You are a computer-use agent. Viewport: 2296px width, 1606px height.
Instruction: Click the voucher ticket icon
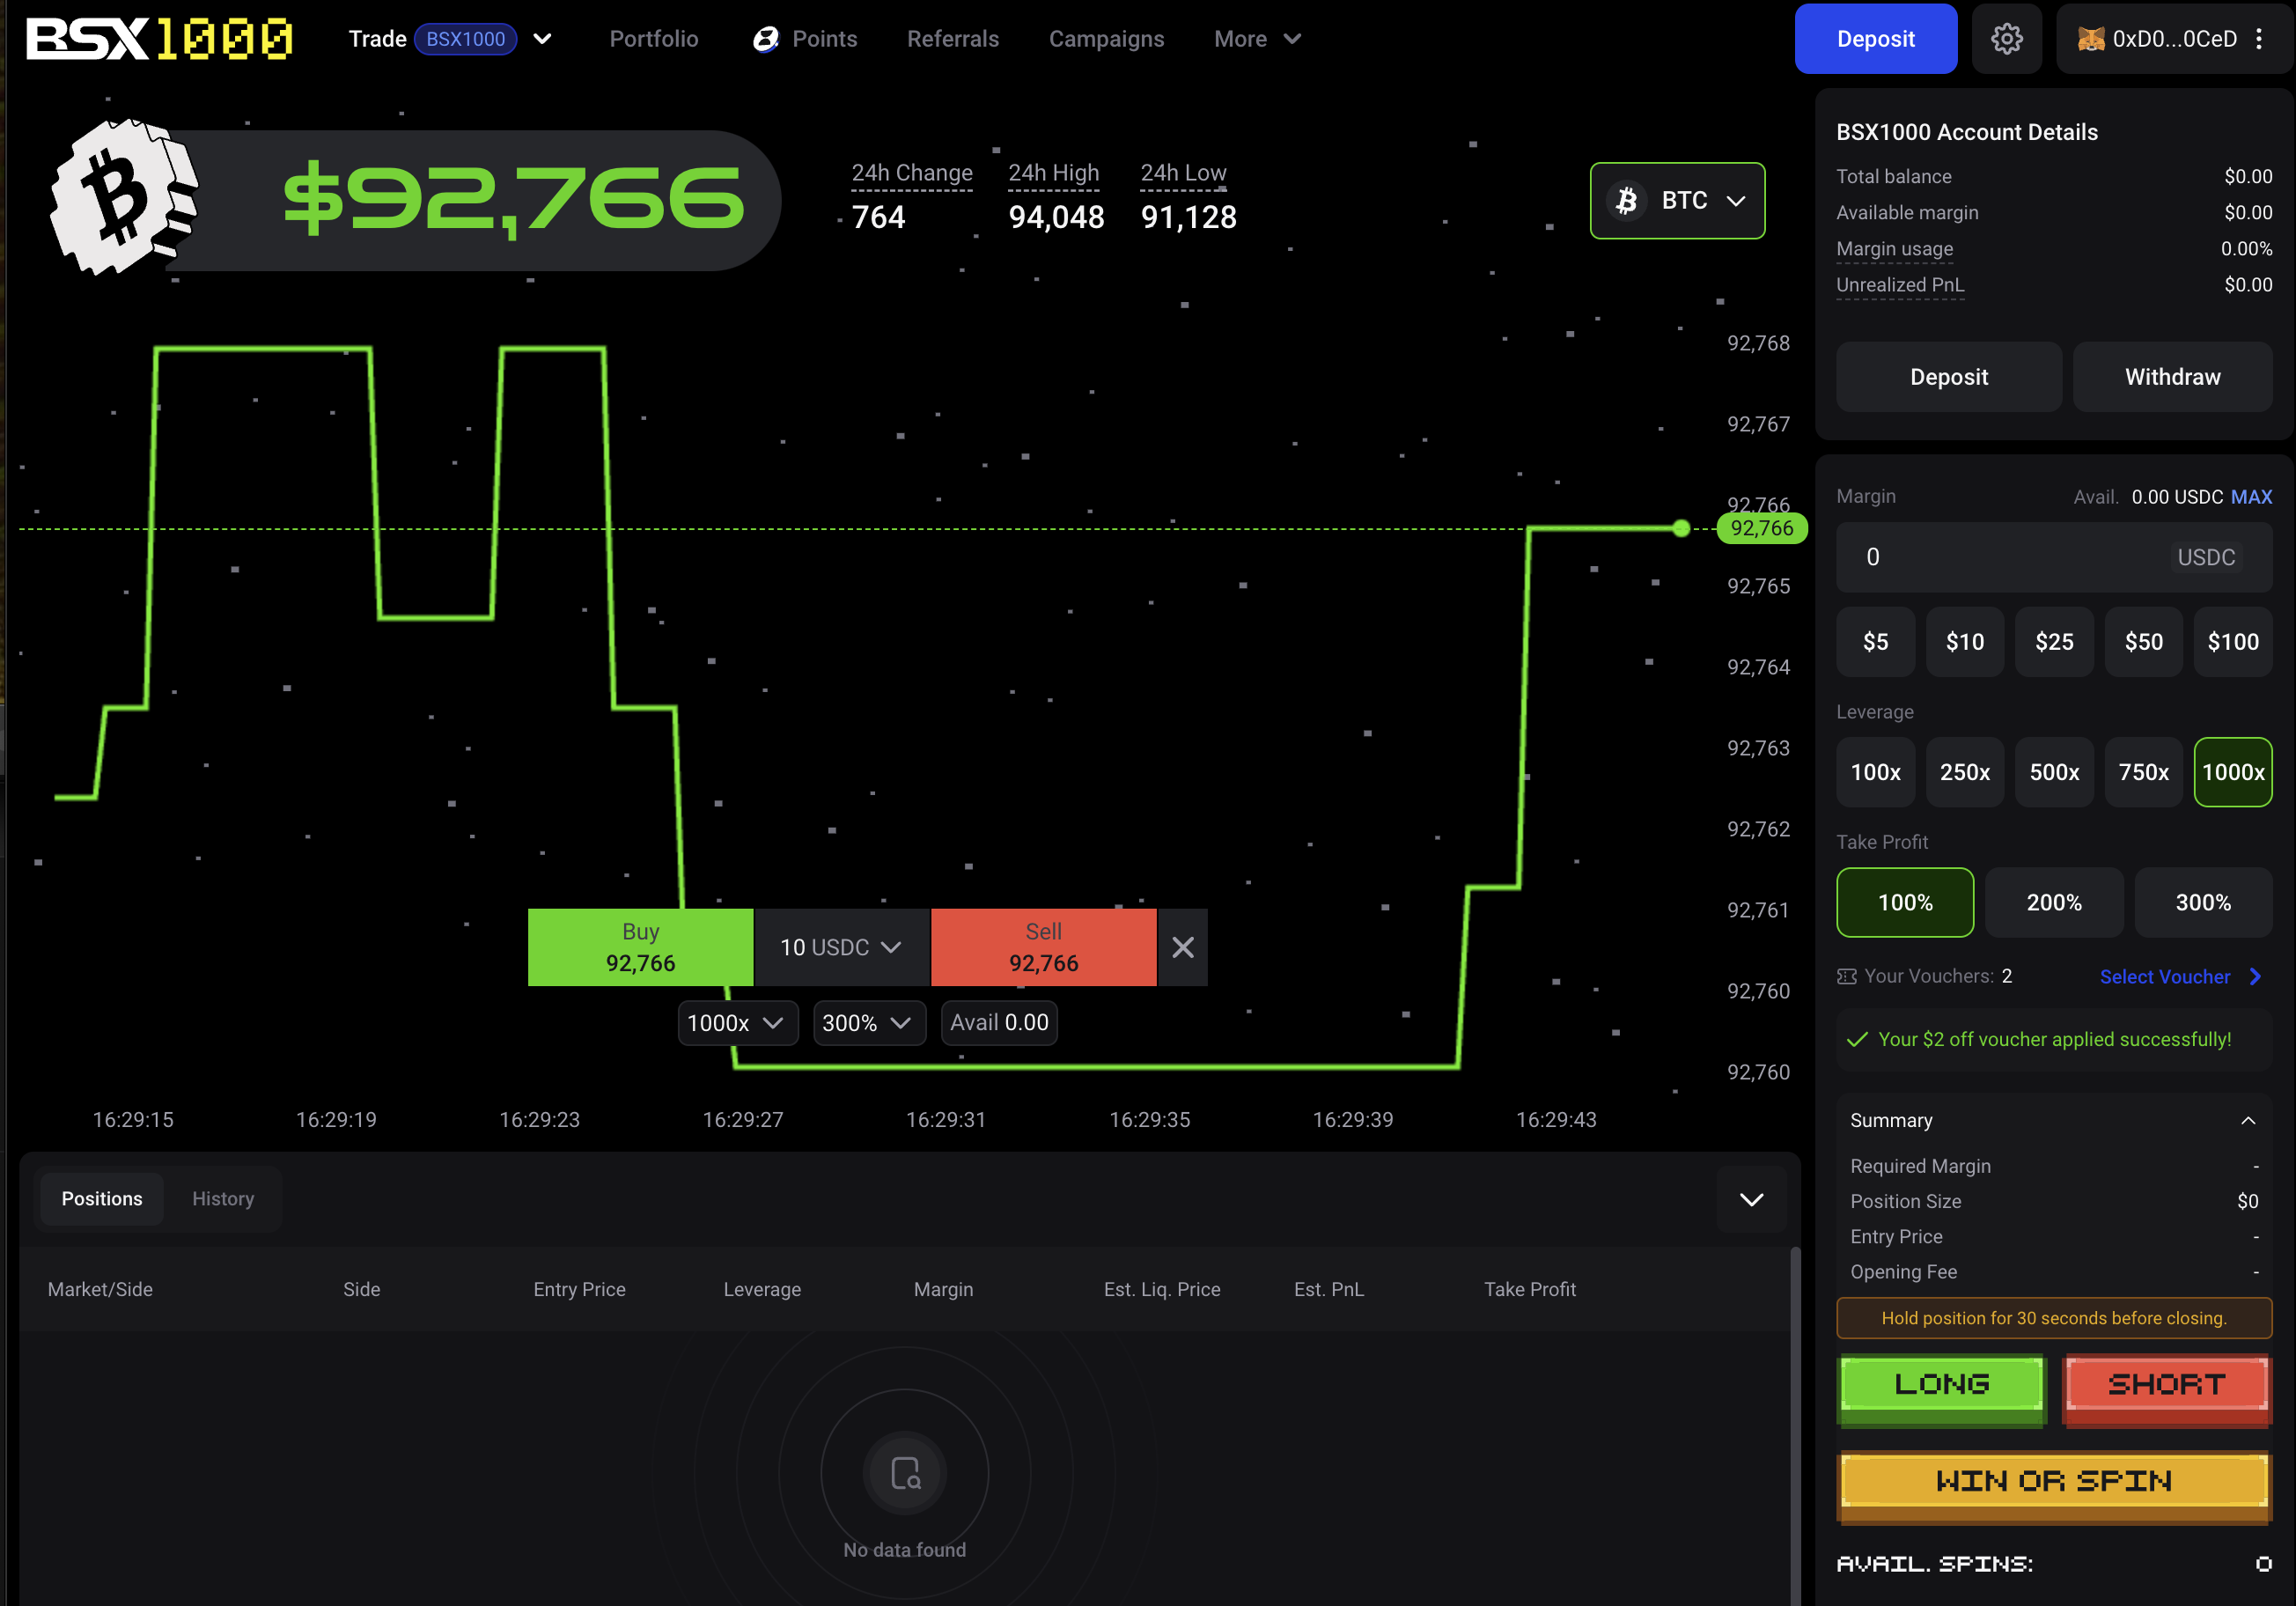pyautogui.click(x=1846, y=976)
